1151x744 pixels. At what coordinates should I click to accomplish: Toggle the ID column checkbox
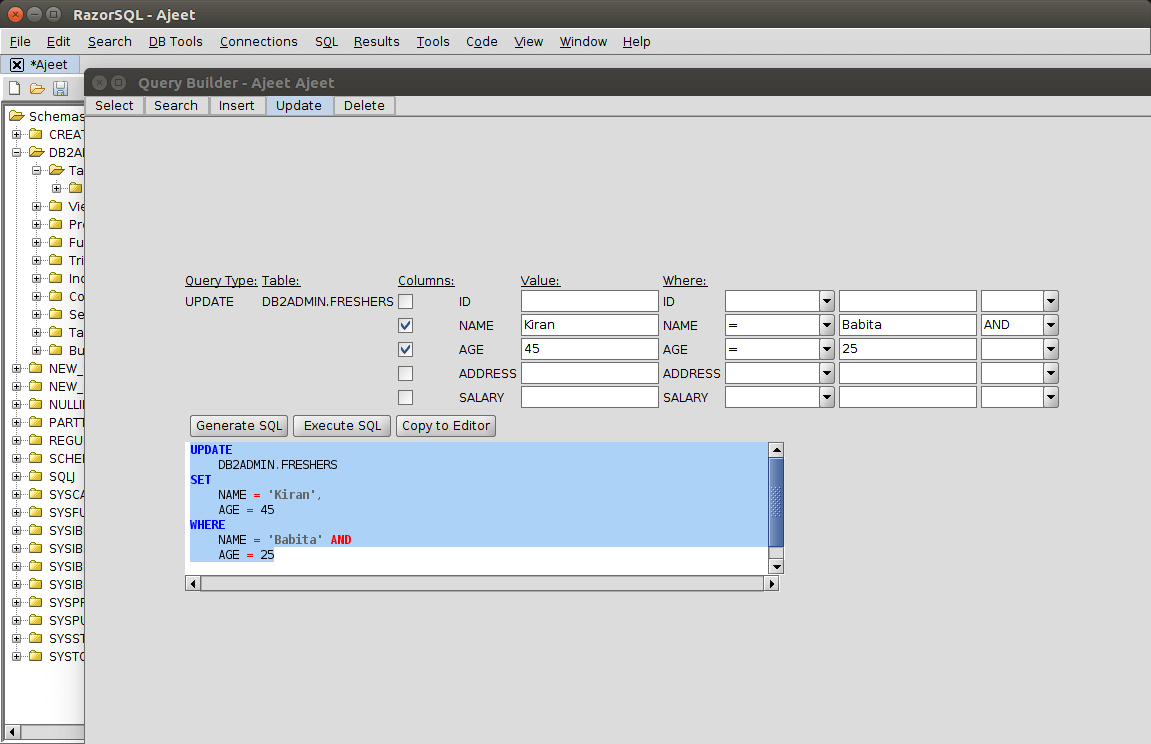(405, 302)
